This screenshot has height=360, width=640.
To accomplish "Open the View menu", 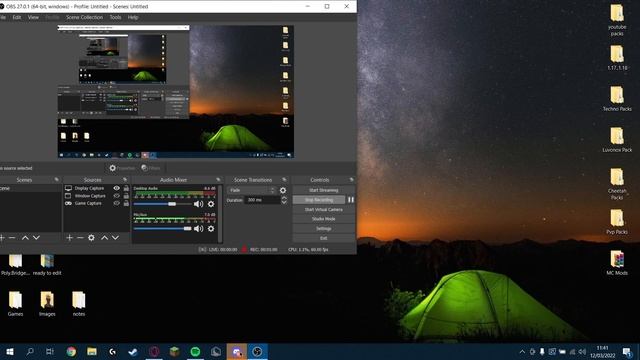I will (33, 17).
